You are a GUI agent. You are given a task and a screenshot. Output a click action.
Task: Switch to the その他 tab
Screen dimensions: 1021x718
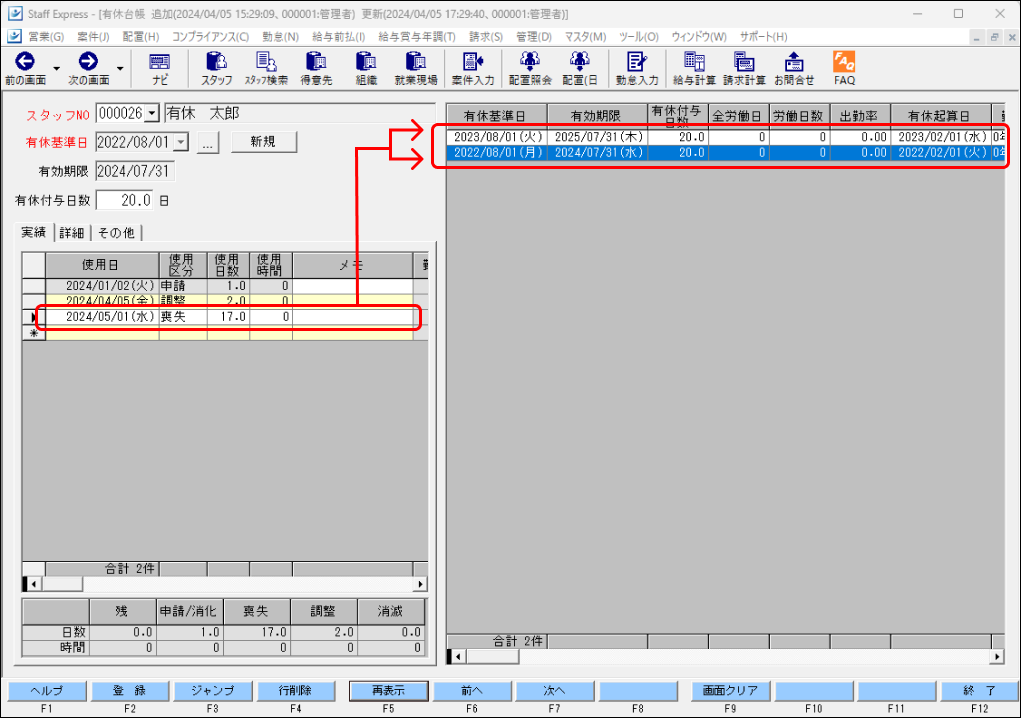point(116,233)
